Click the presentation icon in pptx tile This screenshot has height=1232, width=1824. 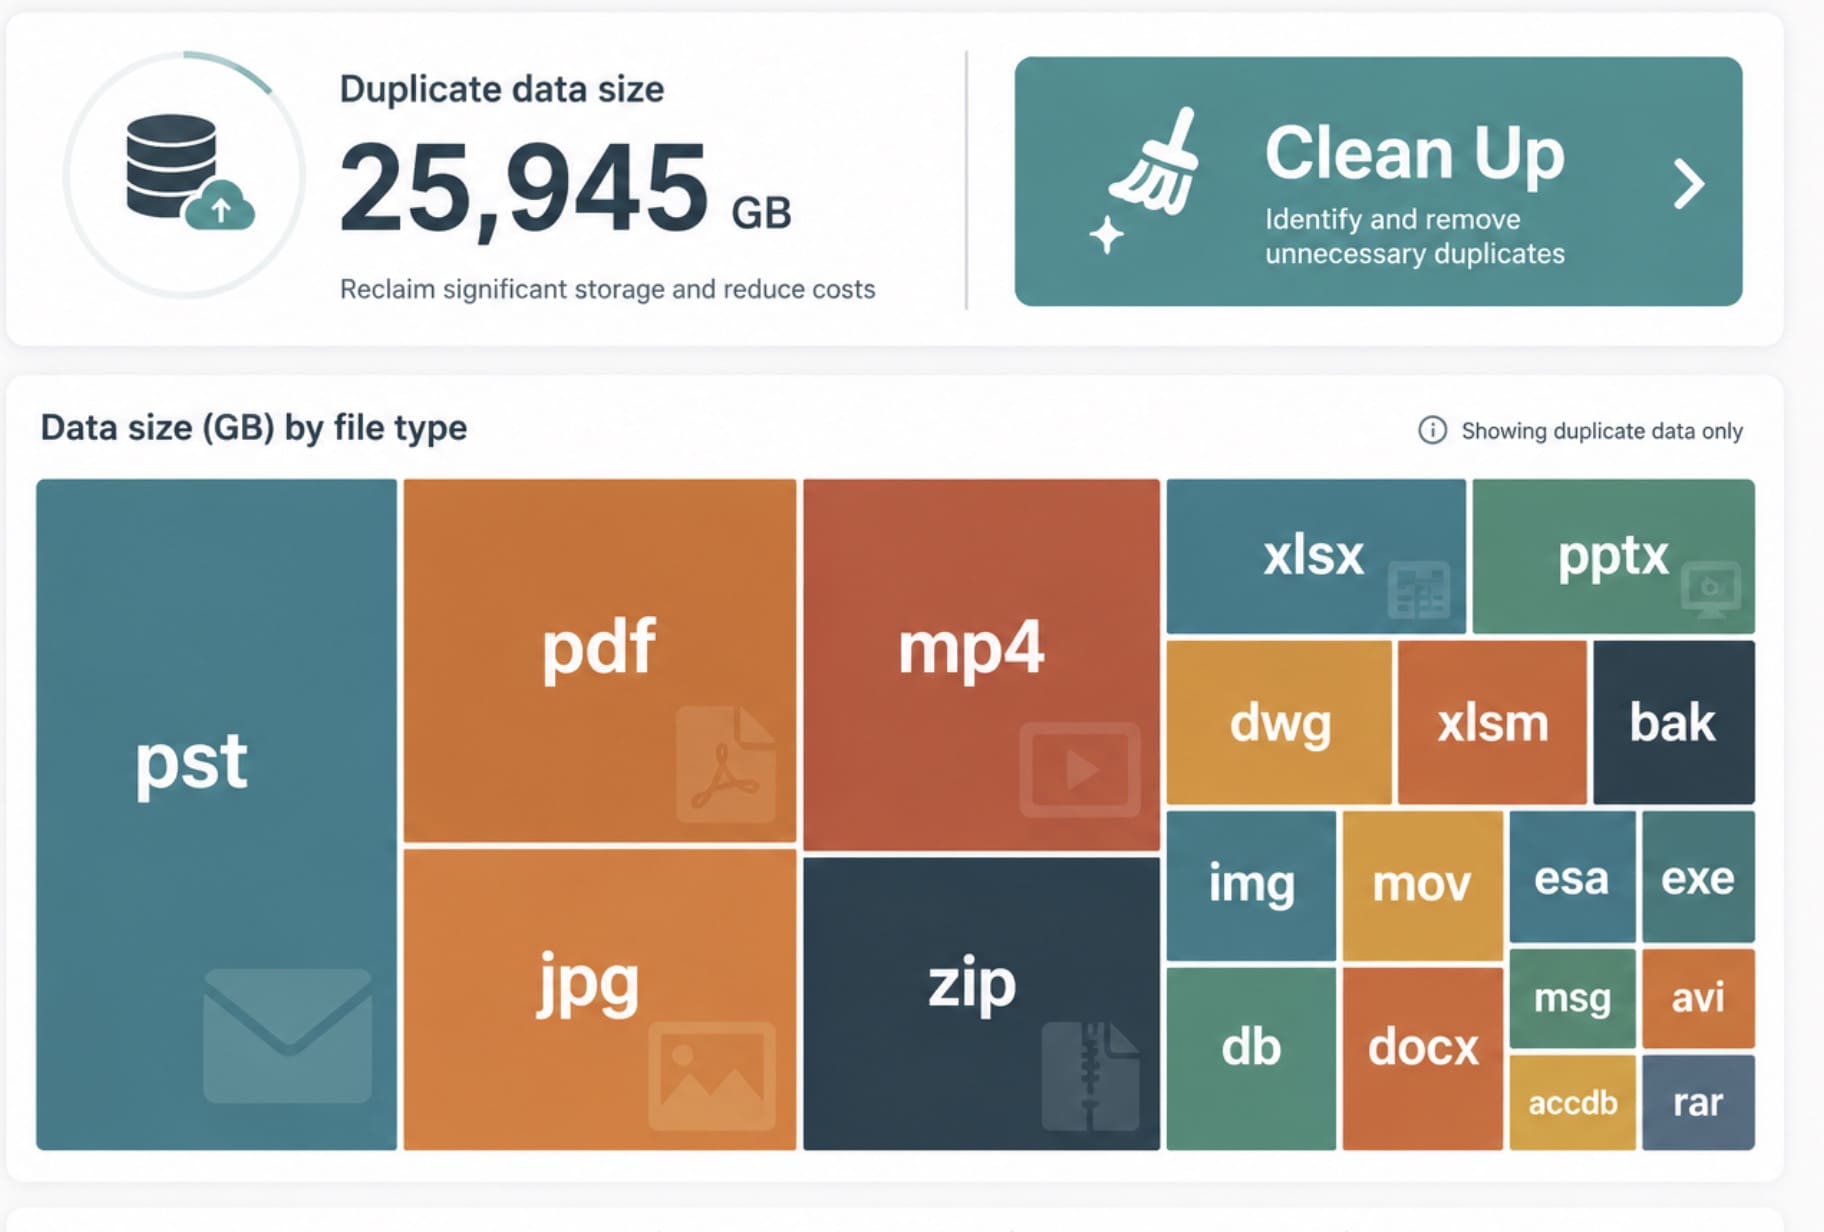coord(1711,589)
